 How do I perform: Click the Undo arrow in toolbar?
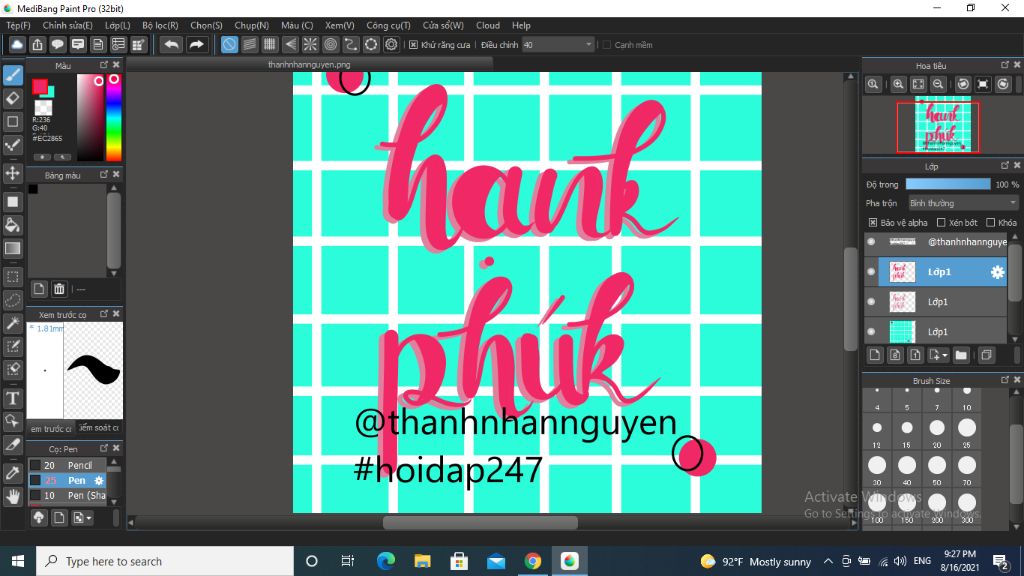171,44
